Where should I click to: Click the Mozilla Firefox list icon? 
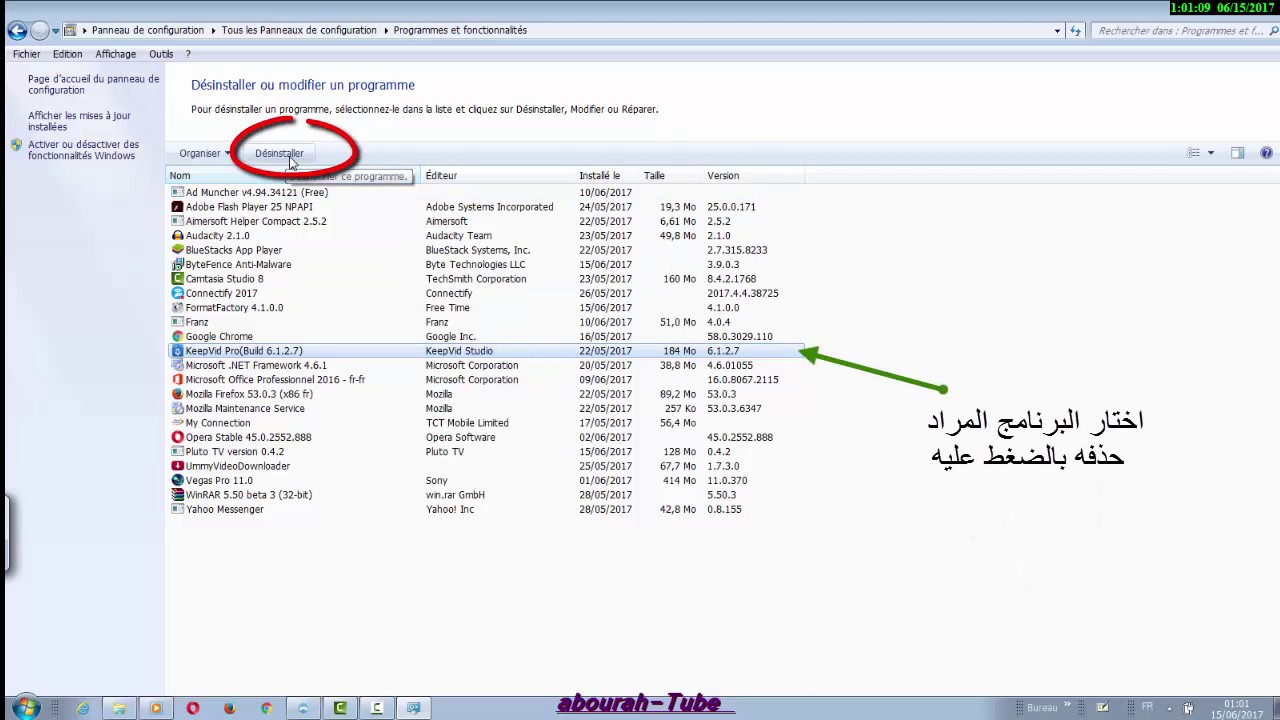tap(177, 394)
